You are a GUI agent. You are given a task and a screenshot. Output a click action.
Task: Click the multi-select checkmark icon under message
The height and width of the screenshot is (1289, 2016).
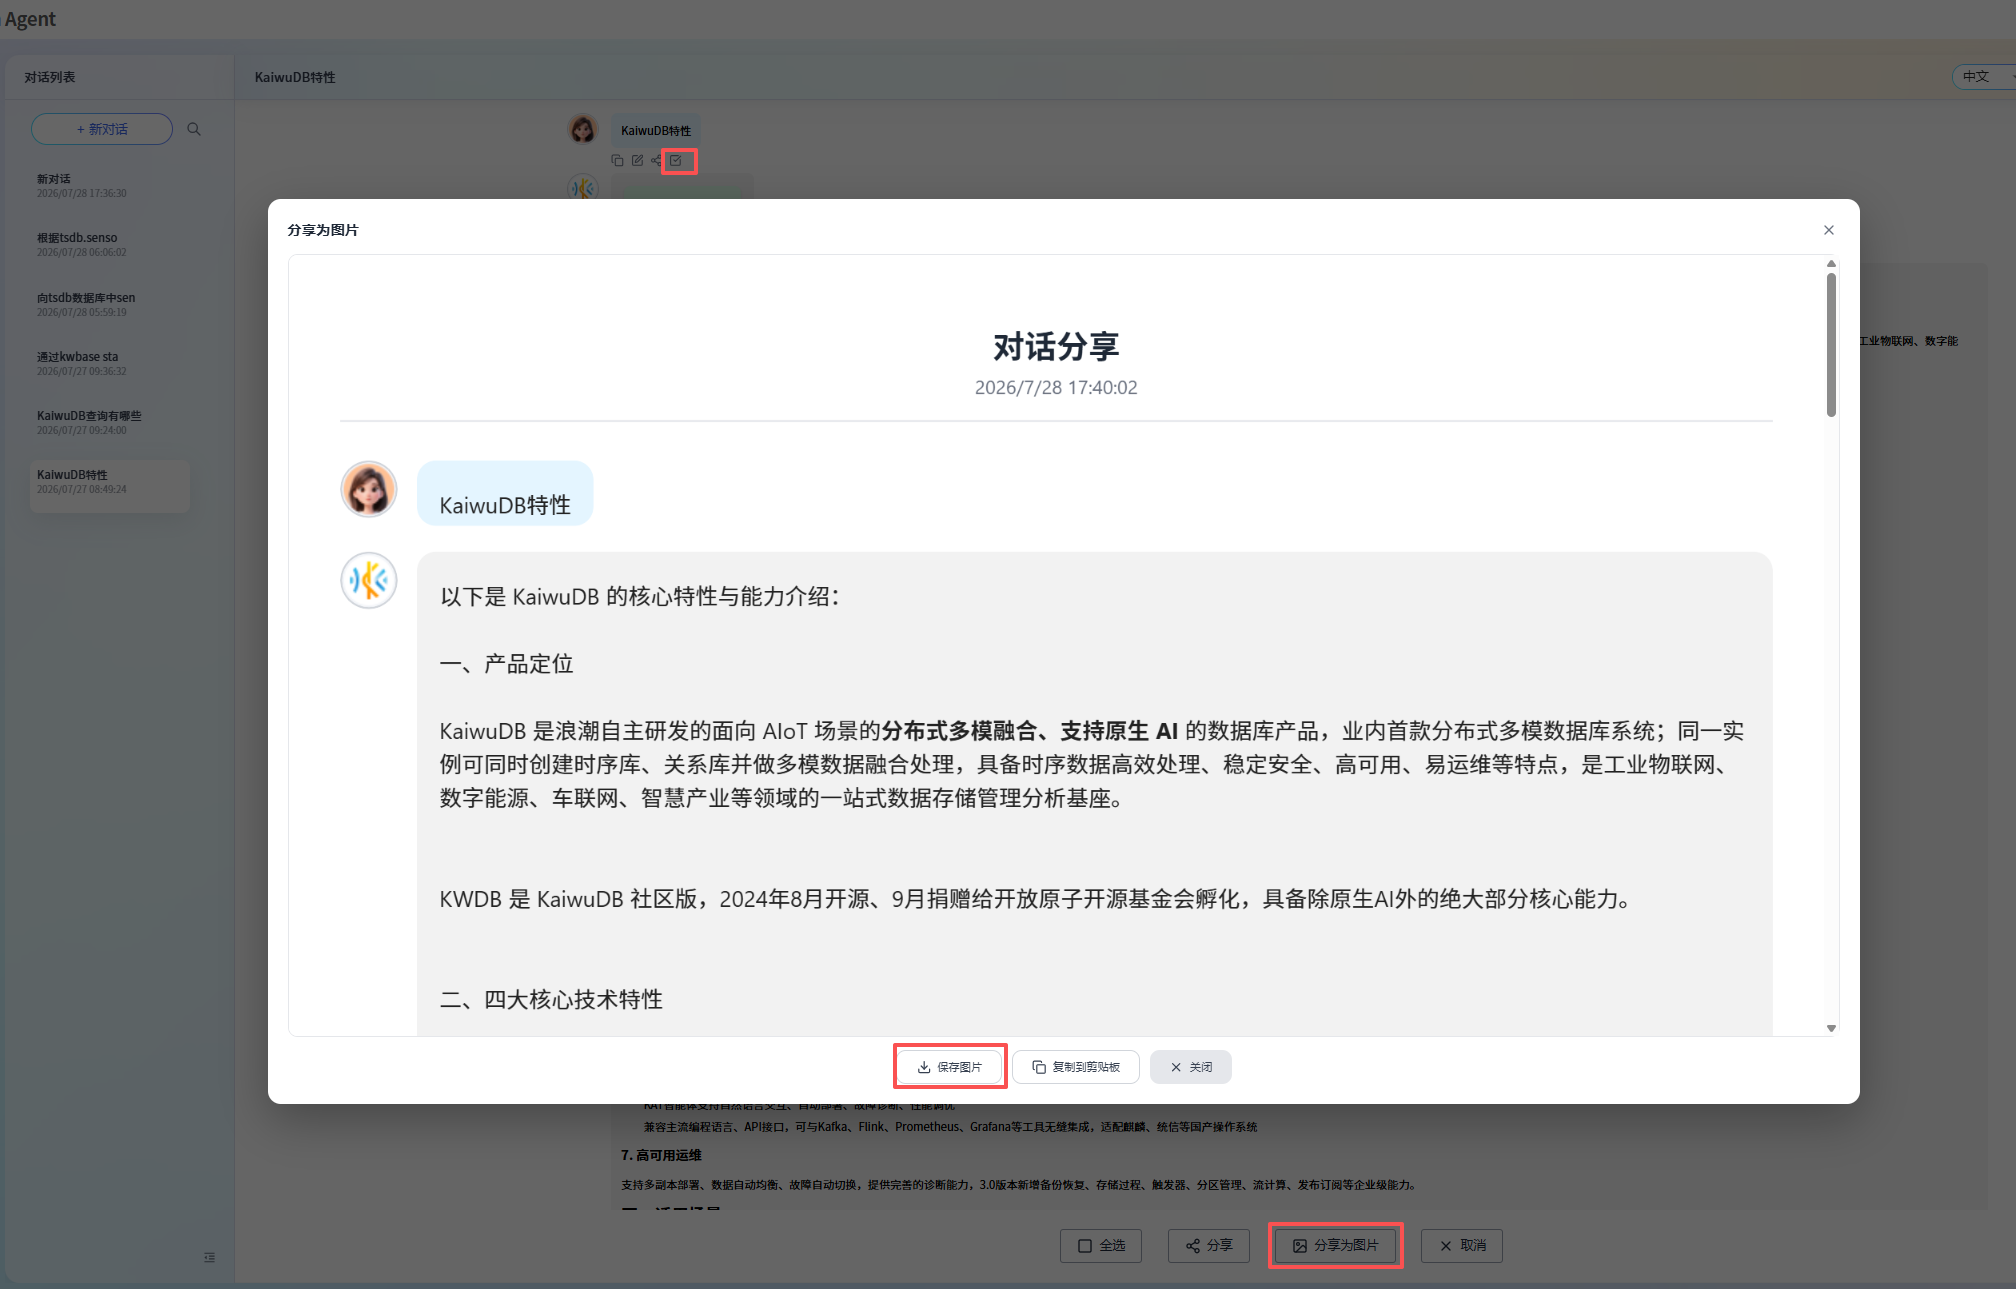pos(676,160)
